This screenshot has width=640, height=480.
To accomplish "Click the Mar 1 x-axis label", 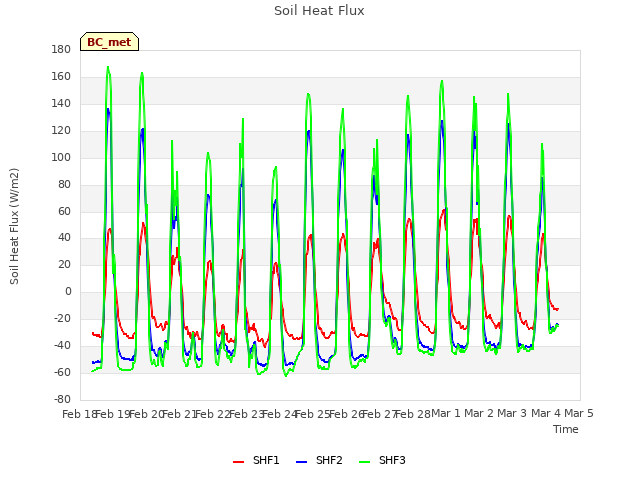I will point(446,413).
